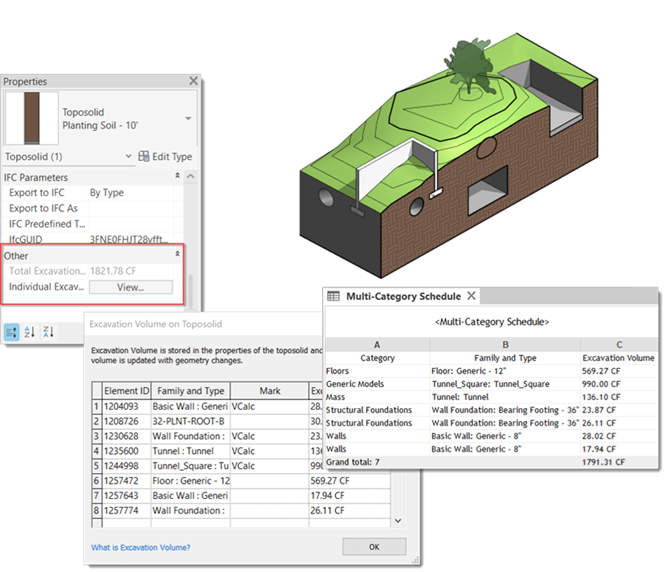The image size is (666, 572).
Task: Click the dialog's Family and Type column header
Action: (x=190, y=391)
